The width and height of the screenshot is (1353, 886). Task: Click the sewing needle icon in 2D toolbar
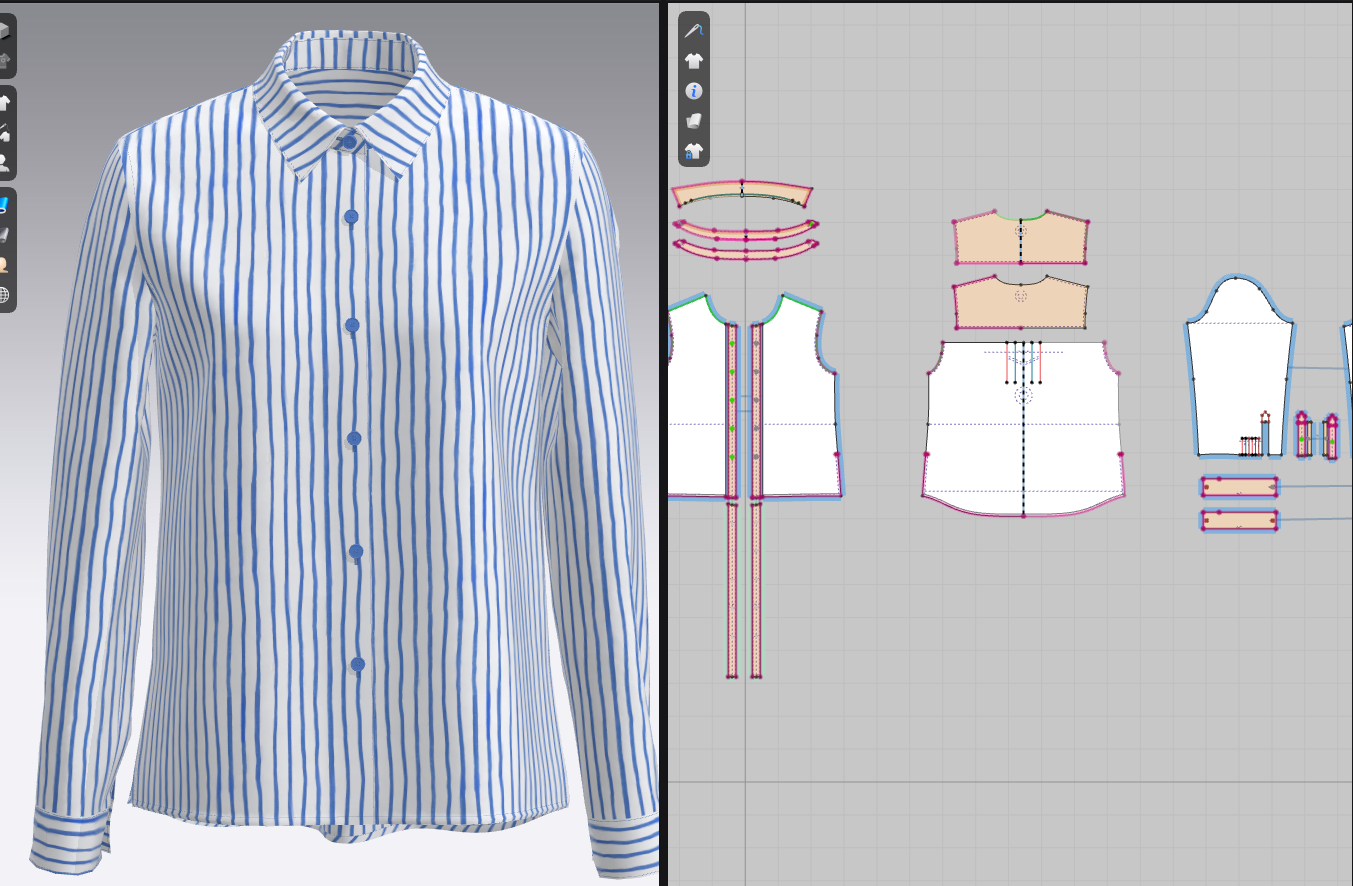point(693,30)
